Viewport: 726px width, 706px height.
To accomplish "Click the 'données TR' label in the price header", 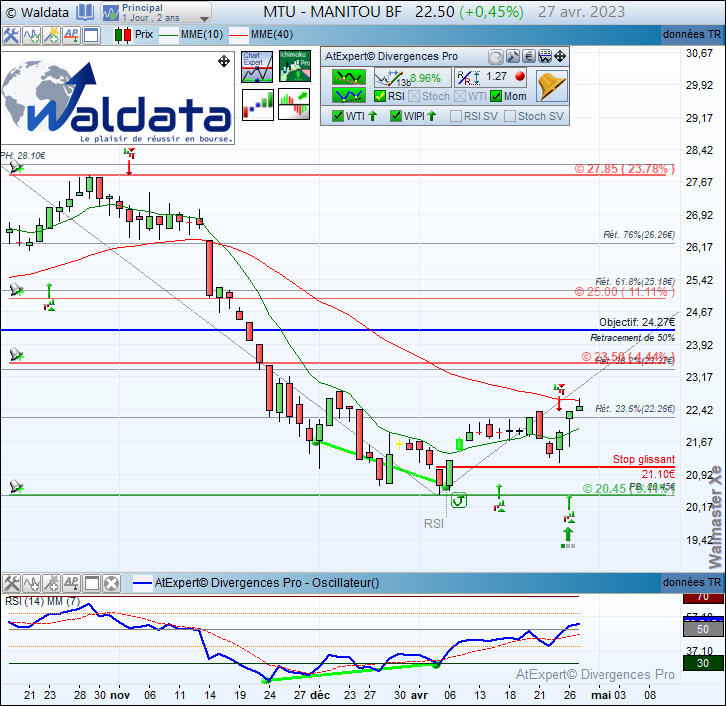I will pos(692,34).
